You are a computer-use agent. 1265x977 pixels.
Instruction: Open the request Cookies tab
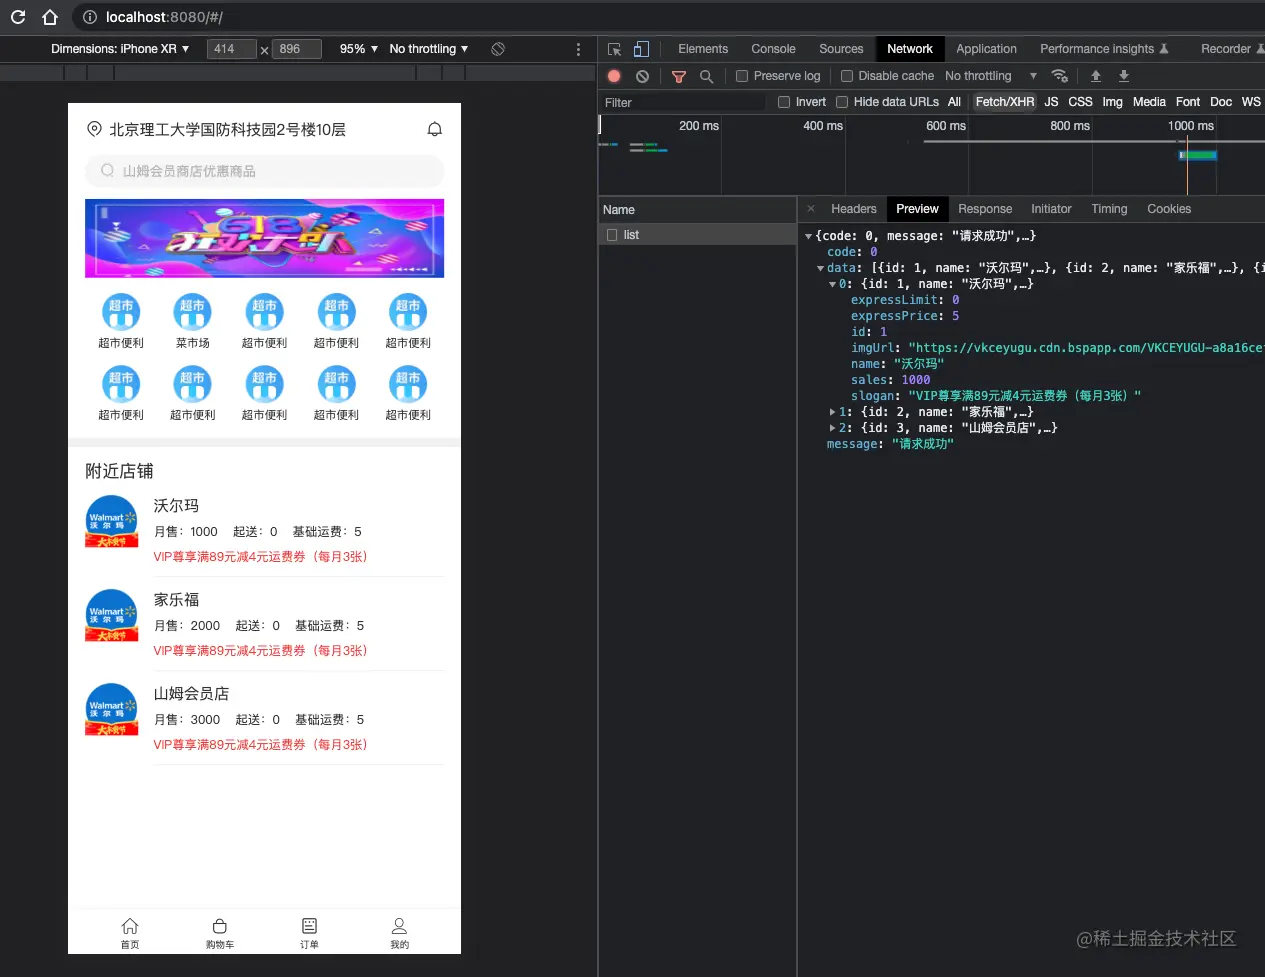coord(1169,209)
